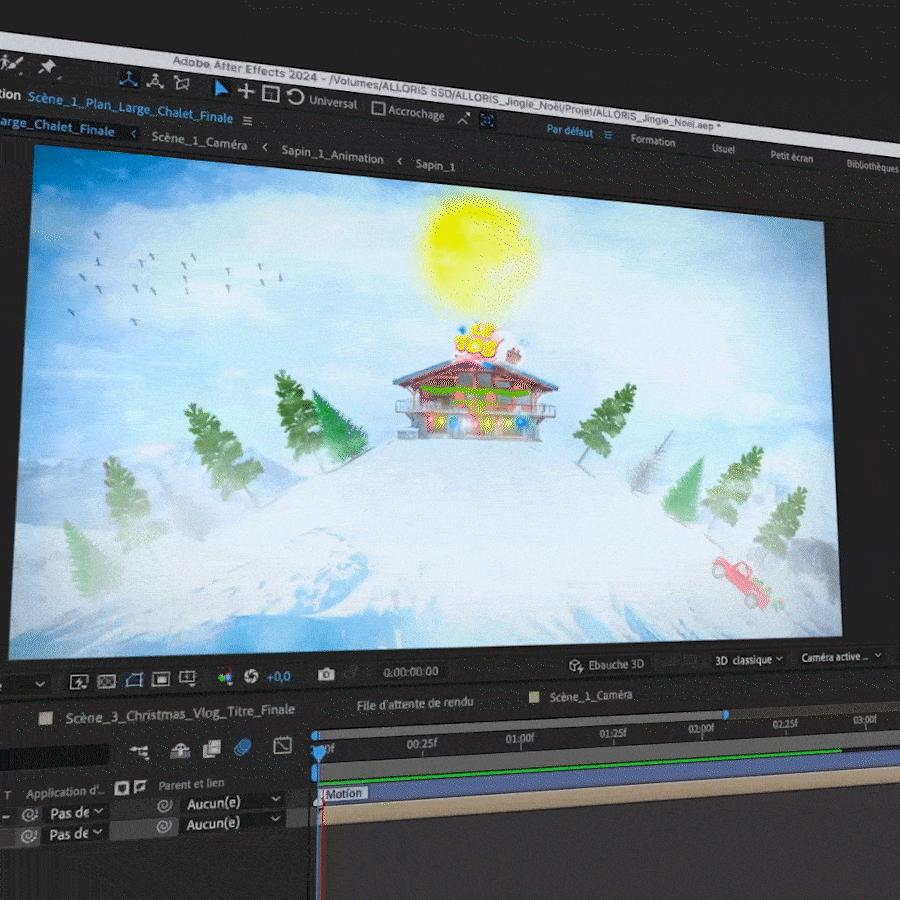This screenshot has height=900, width=900.
Task: Click the timeline at the 01:00f mark
Action: point(519,740)
